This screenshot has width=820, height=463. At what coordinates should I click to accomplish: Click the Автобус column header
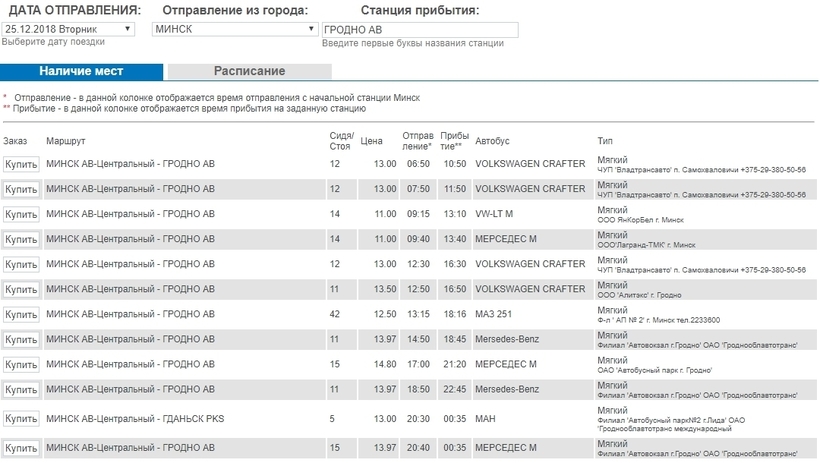(492, 141)
